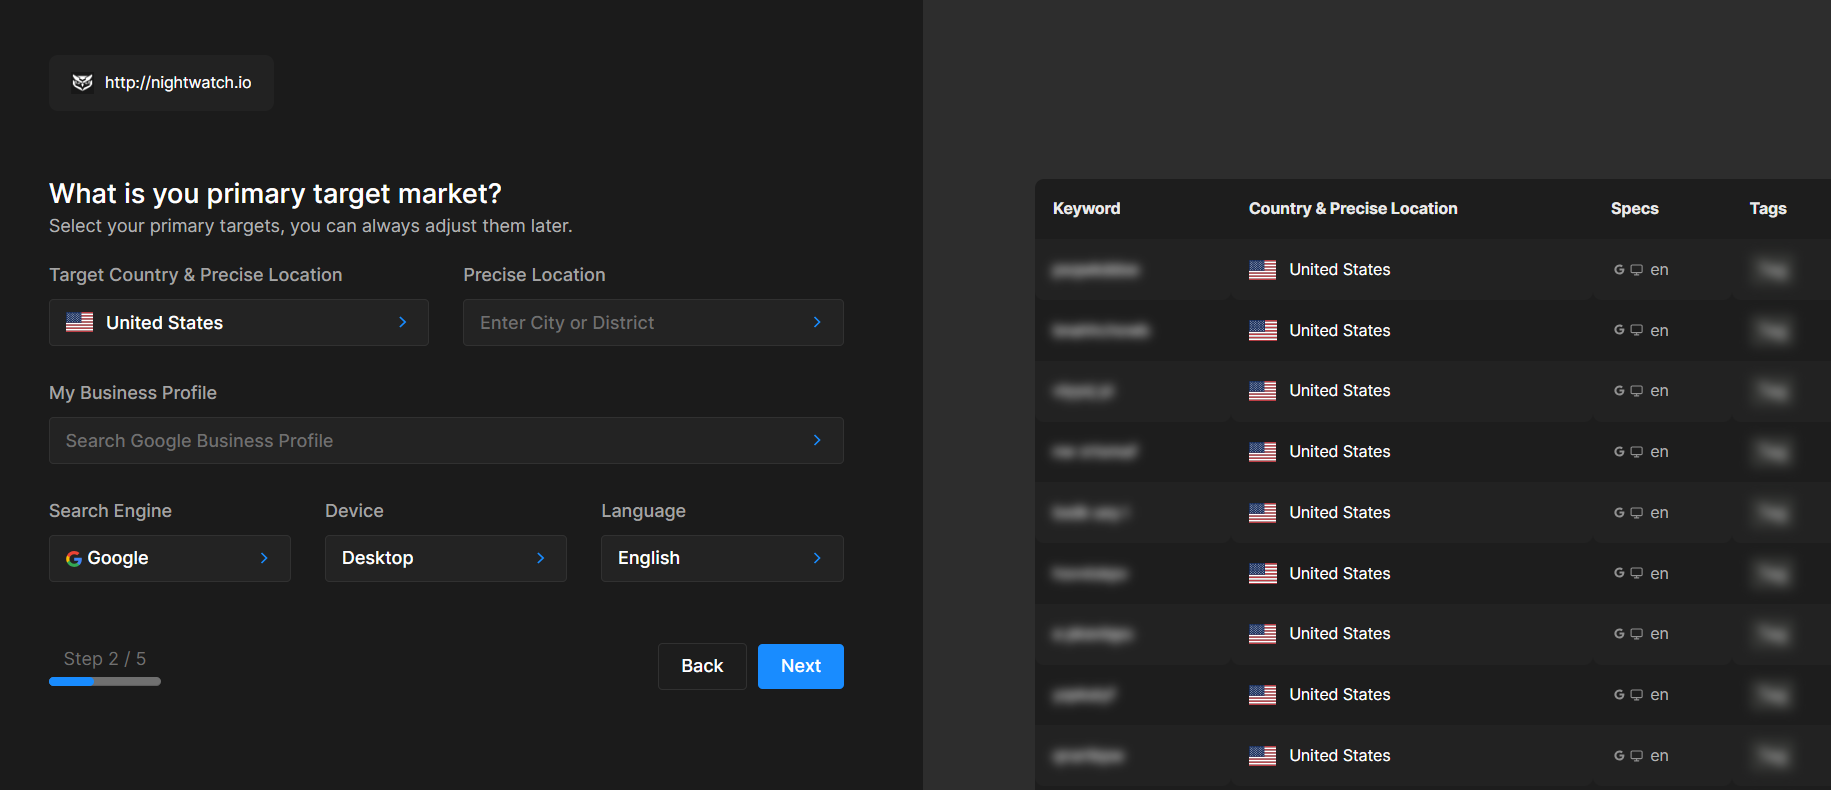Click the Step 2 / 5 progress bar
Viewport: 1831px width, 790px height.
[105, 681]
